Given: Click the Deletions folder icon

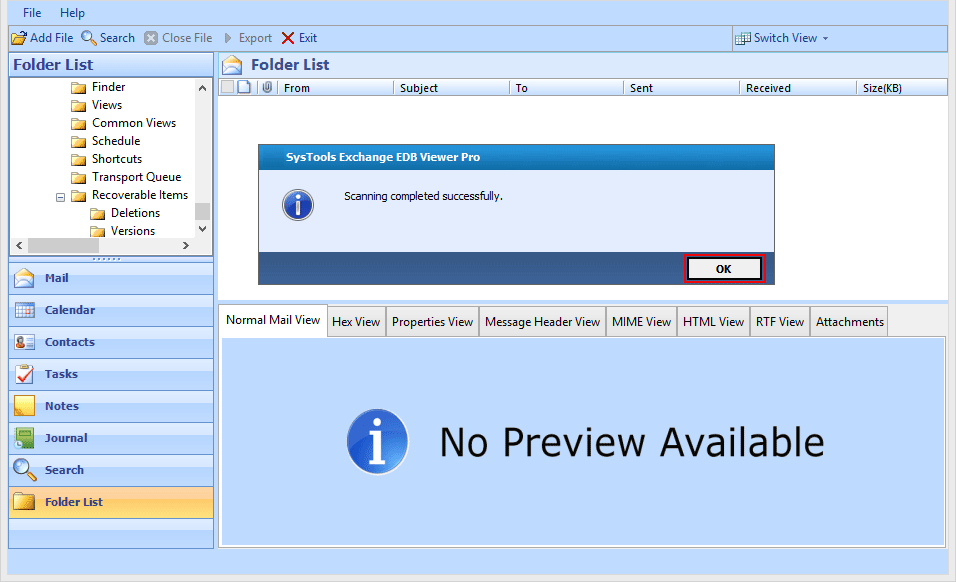Looking at the screenshot, I should [x=98, y=214].
